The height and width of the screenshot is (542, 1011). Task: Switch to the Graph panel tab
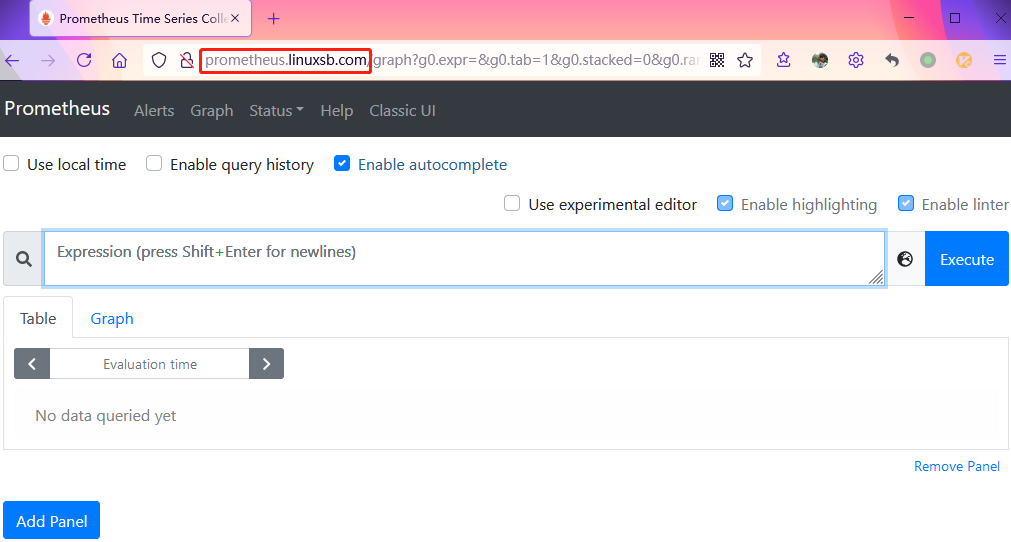112,318
